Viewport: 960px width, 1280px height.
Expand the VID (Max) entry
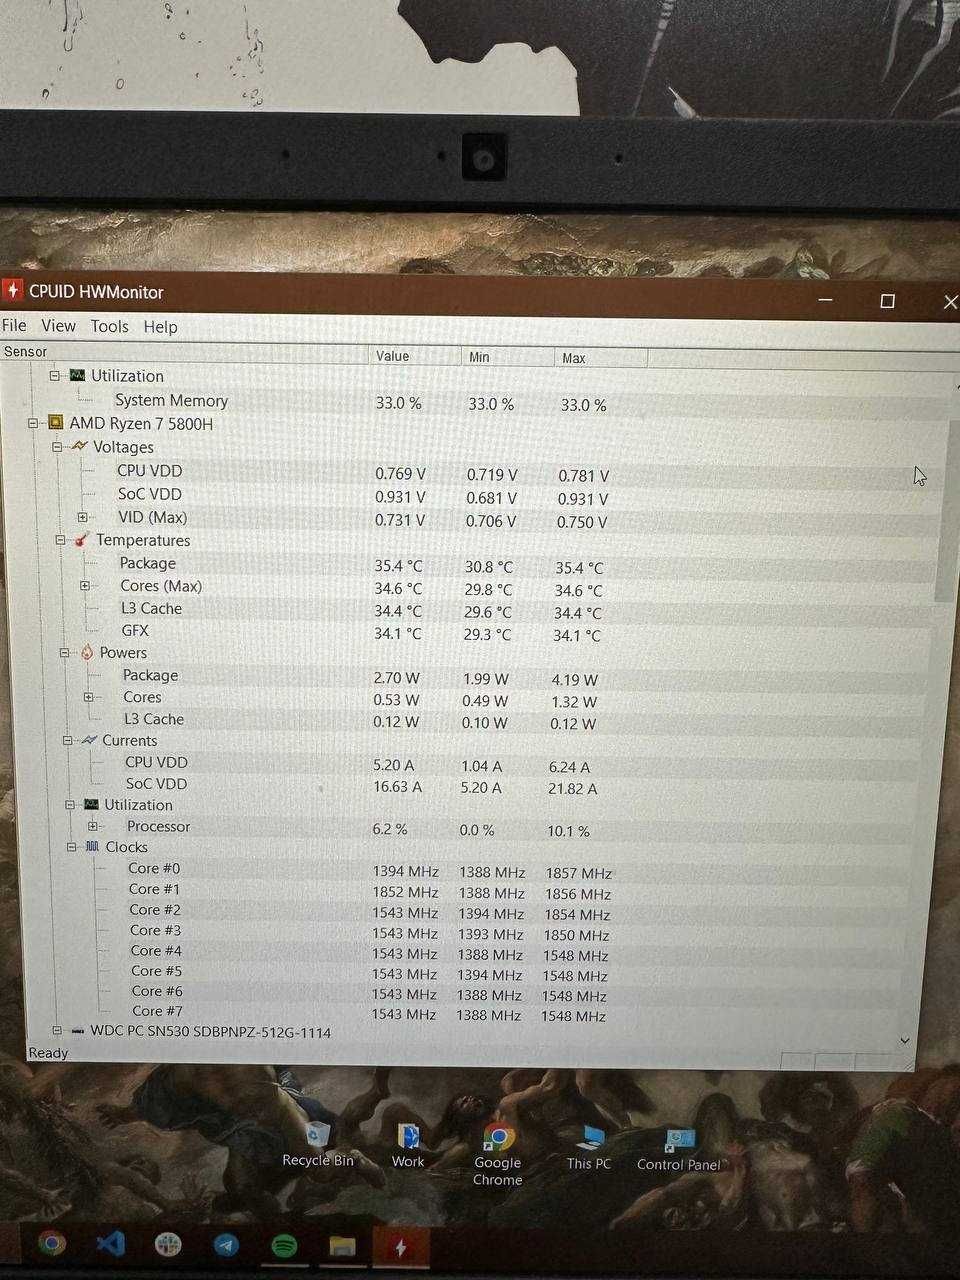82,517
